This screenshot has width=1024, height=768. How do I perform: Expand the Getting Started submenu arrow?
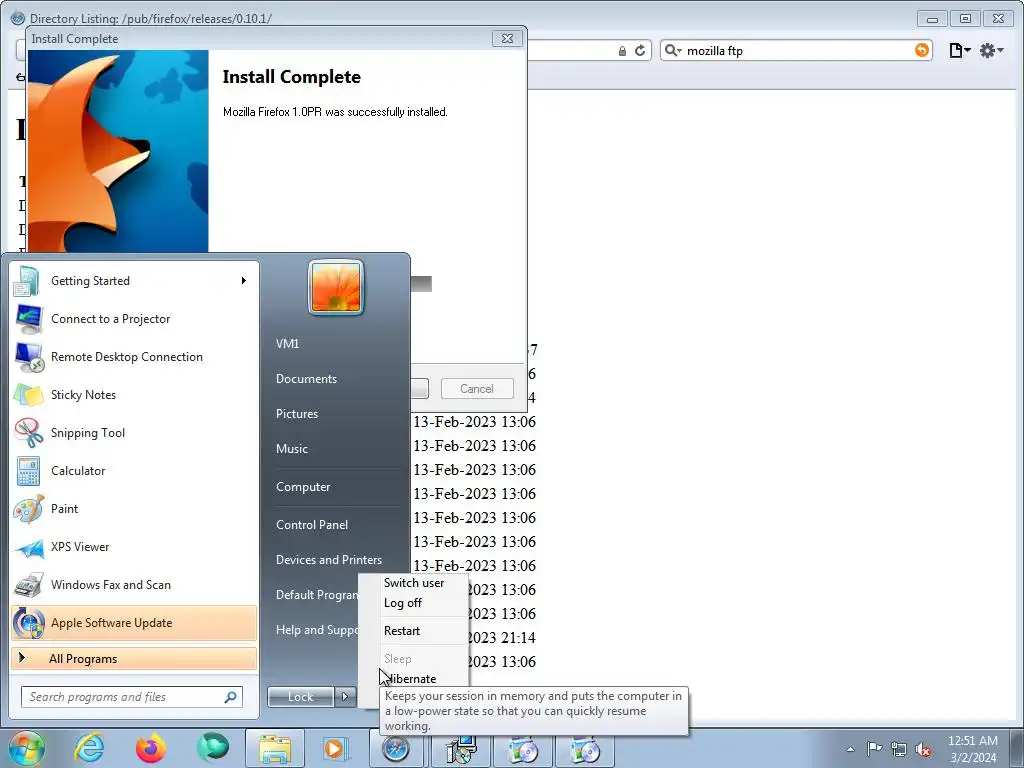coord(244,281)
